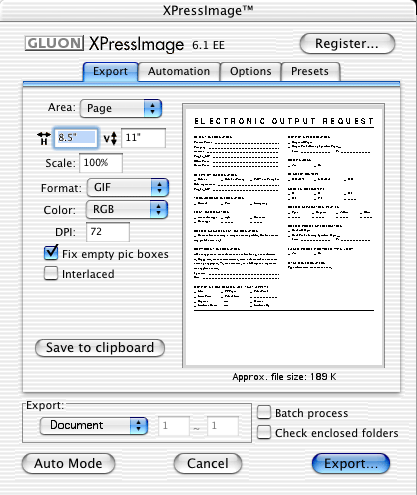
Task: Enable the Interlaced checkbox
Action: click(51, 273)
